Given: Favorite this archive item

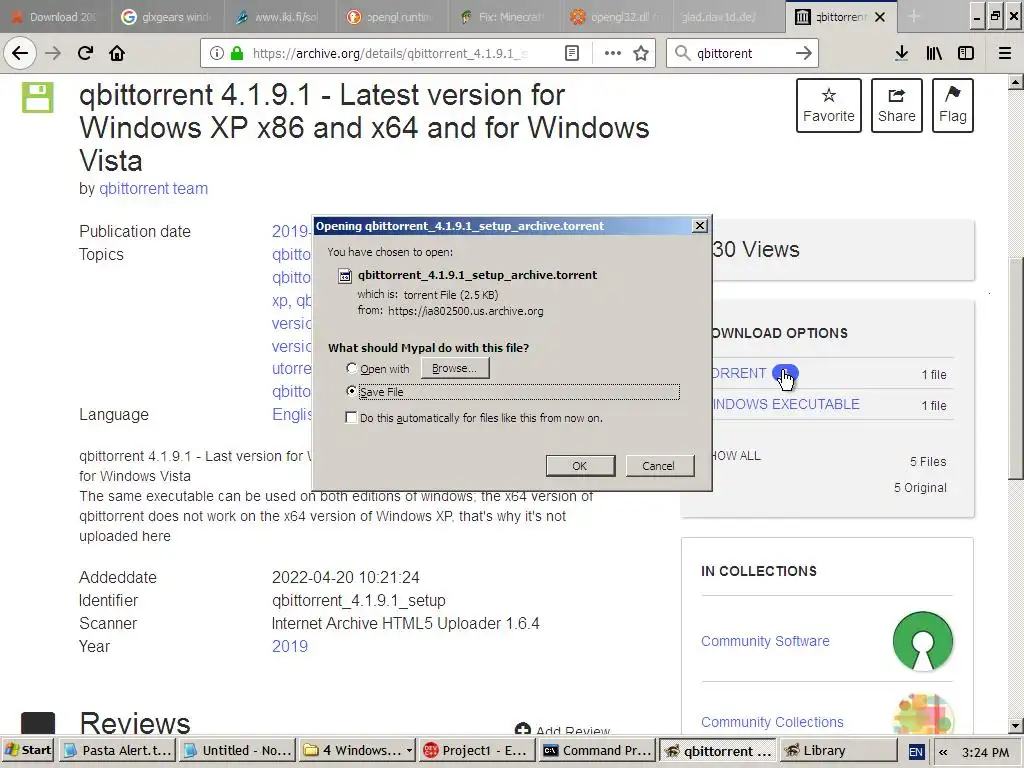Looking at the screenshot, I should tap(829, 105).
